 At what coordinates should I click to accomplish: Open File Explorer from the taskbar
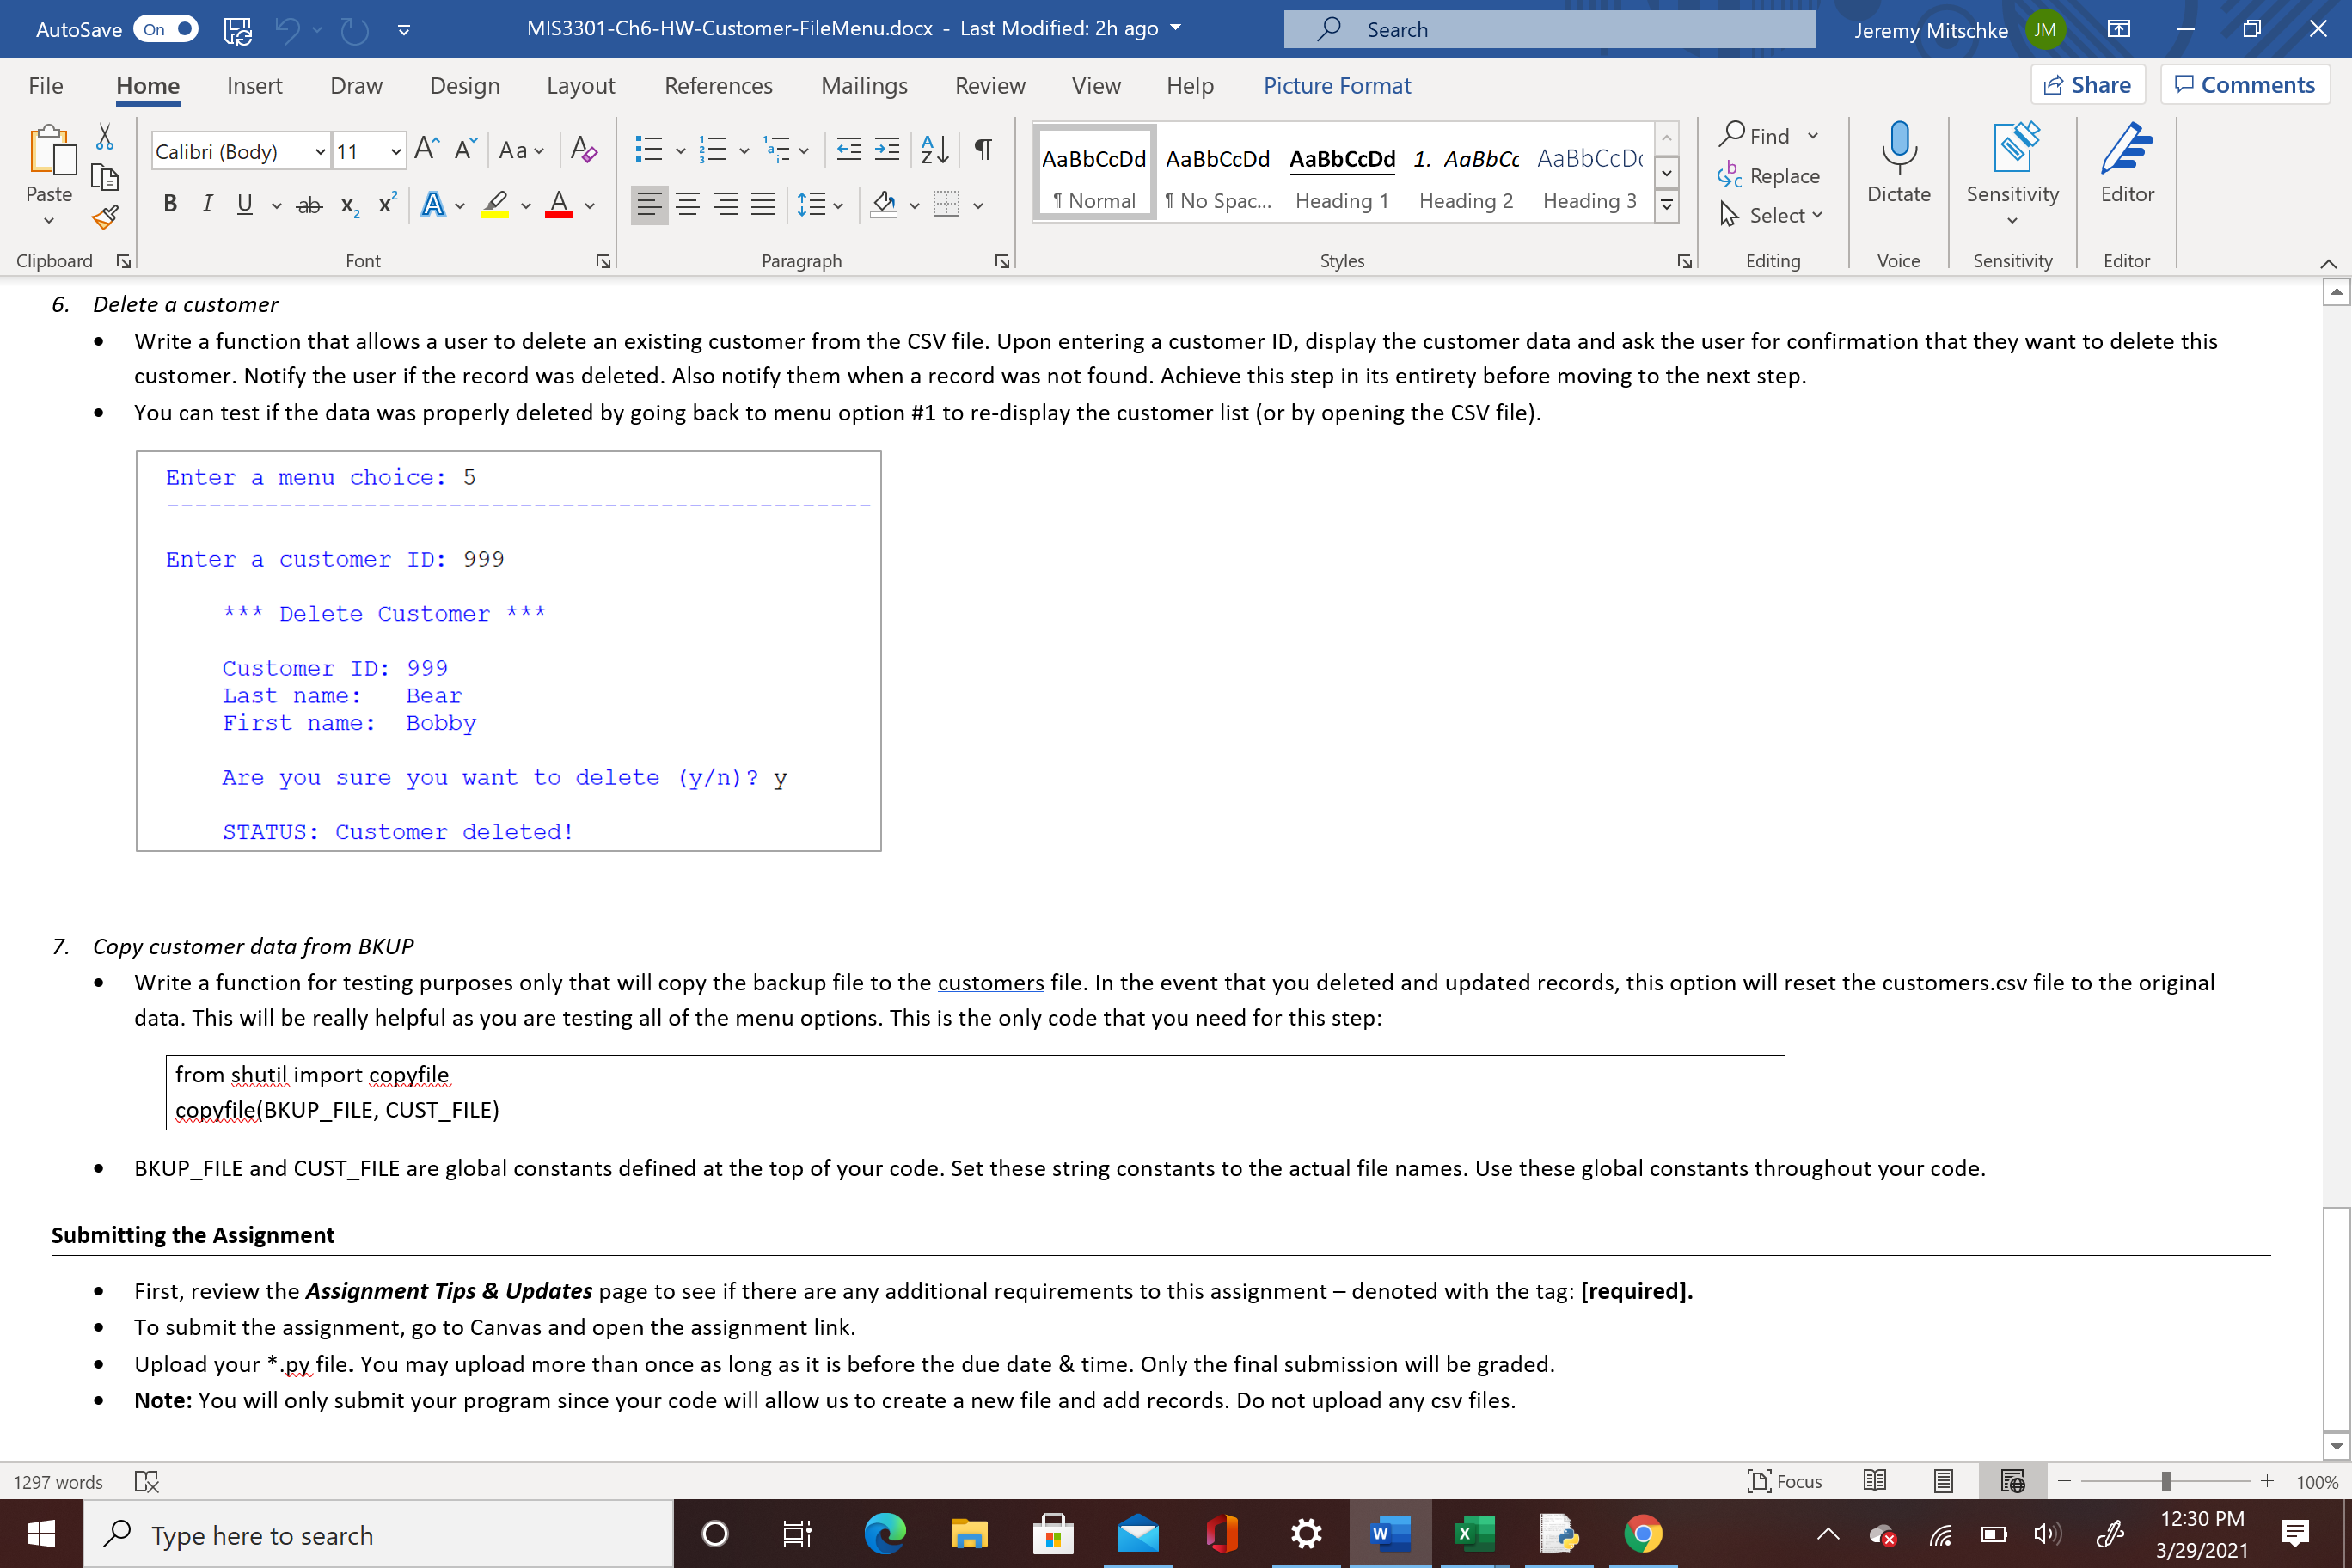968,1533
